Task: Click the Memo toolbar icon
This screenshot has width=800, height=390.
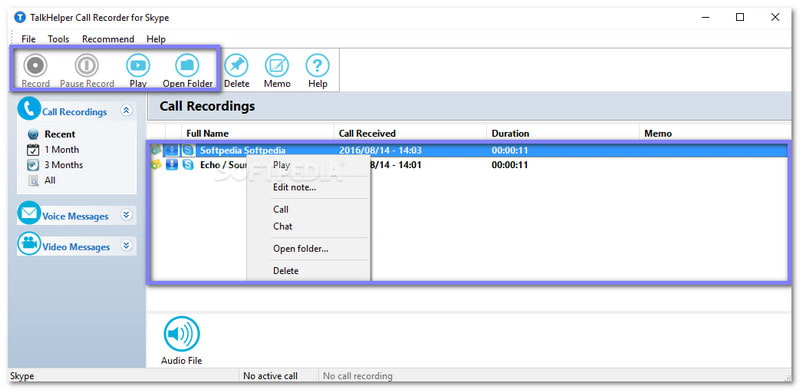Action: pos(277,65)
